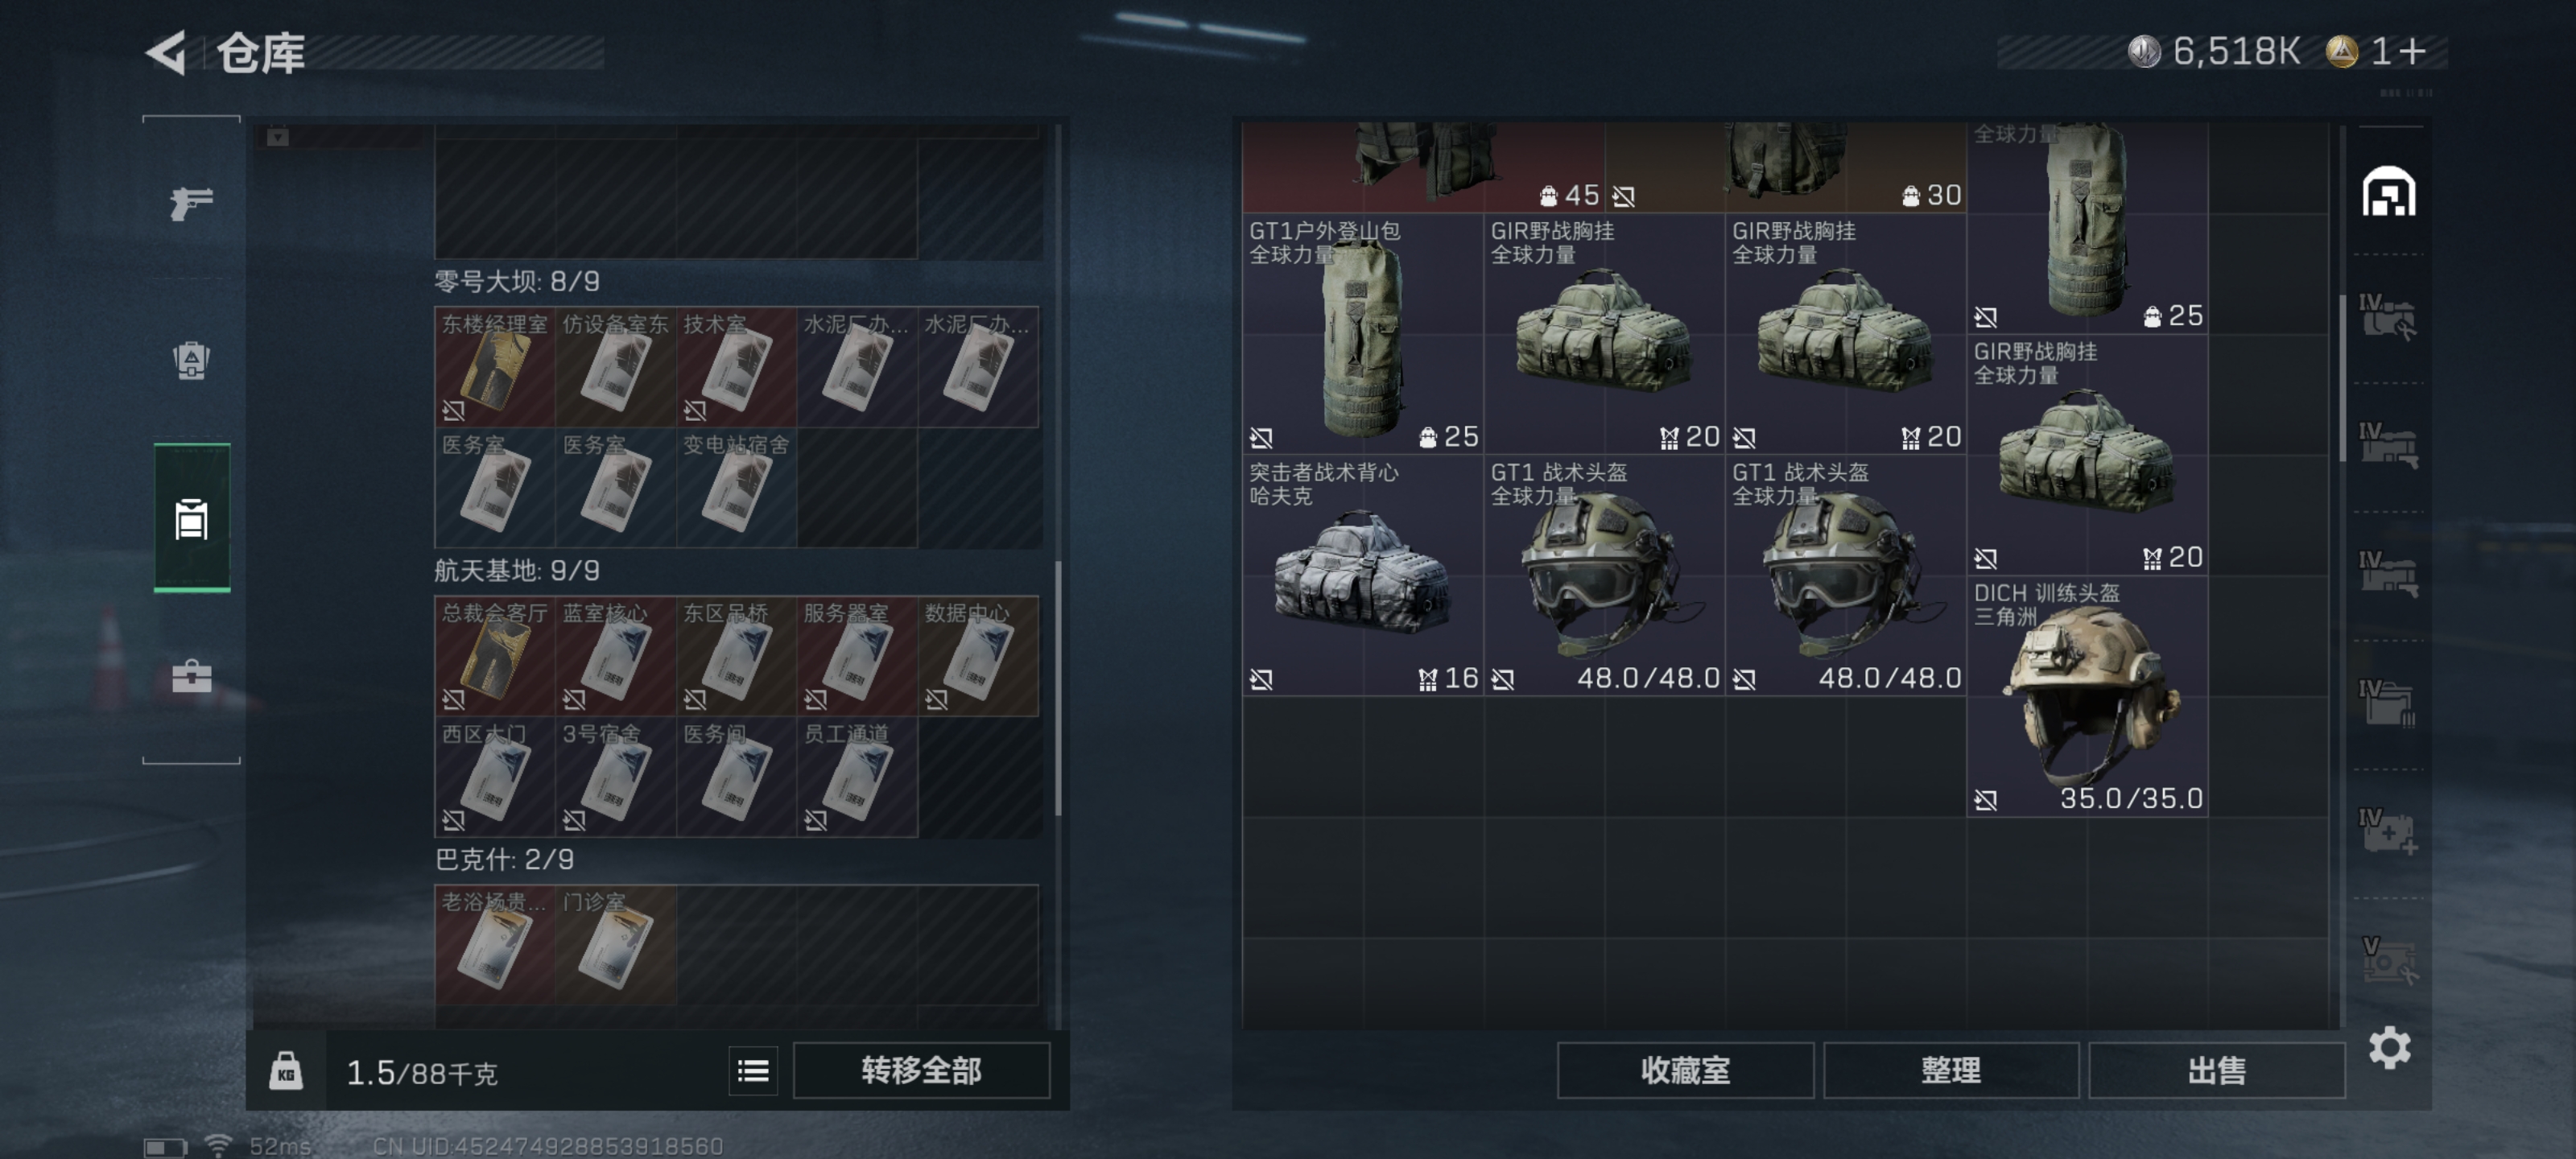The height and width of the screenshot is (1159, 2576).
Task: Click the list view icon beside 转移全部
Action: [x=753, y=1071]
